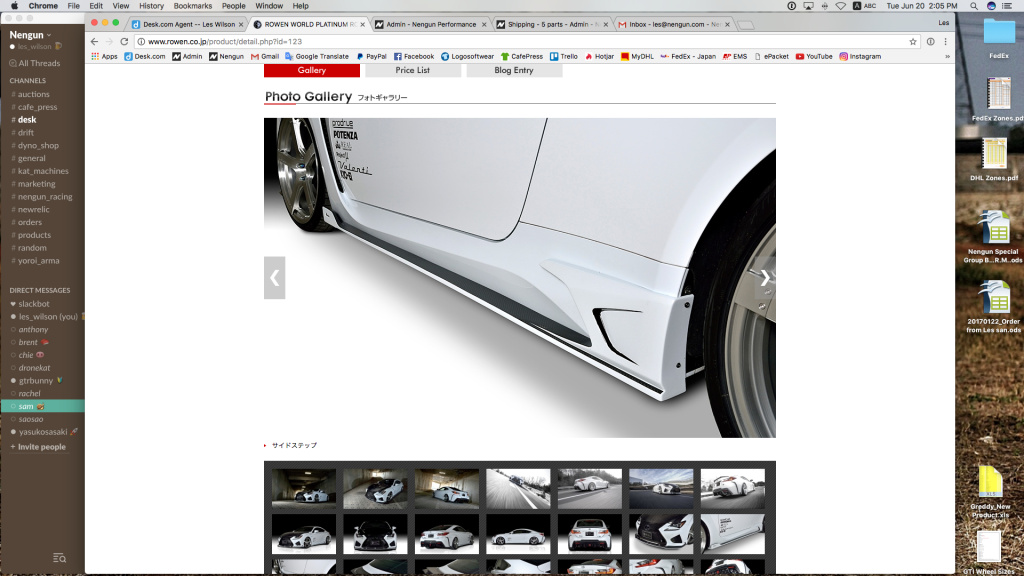Open the Trello bookmark
This screenshot has height=576, width=1024.
click(564, 57)
